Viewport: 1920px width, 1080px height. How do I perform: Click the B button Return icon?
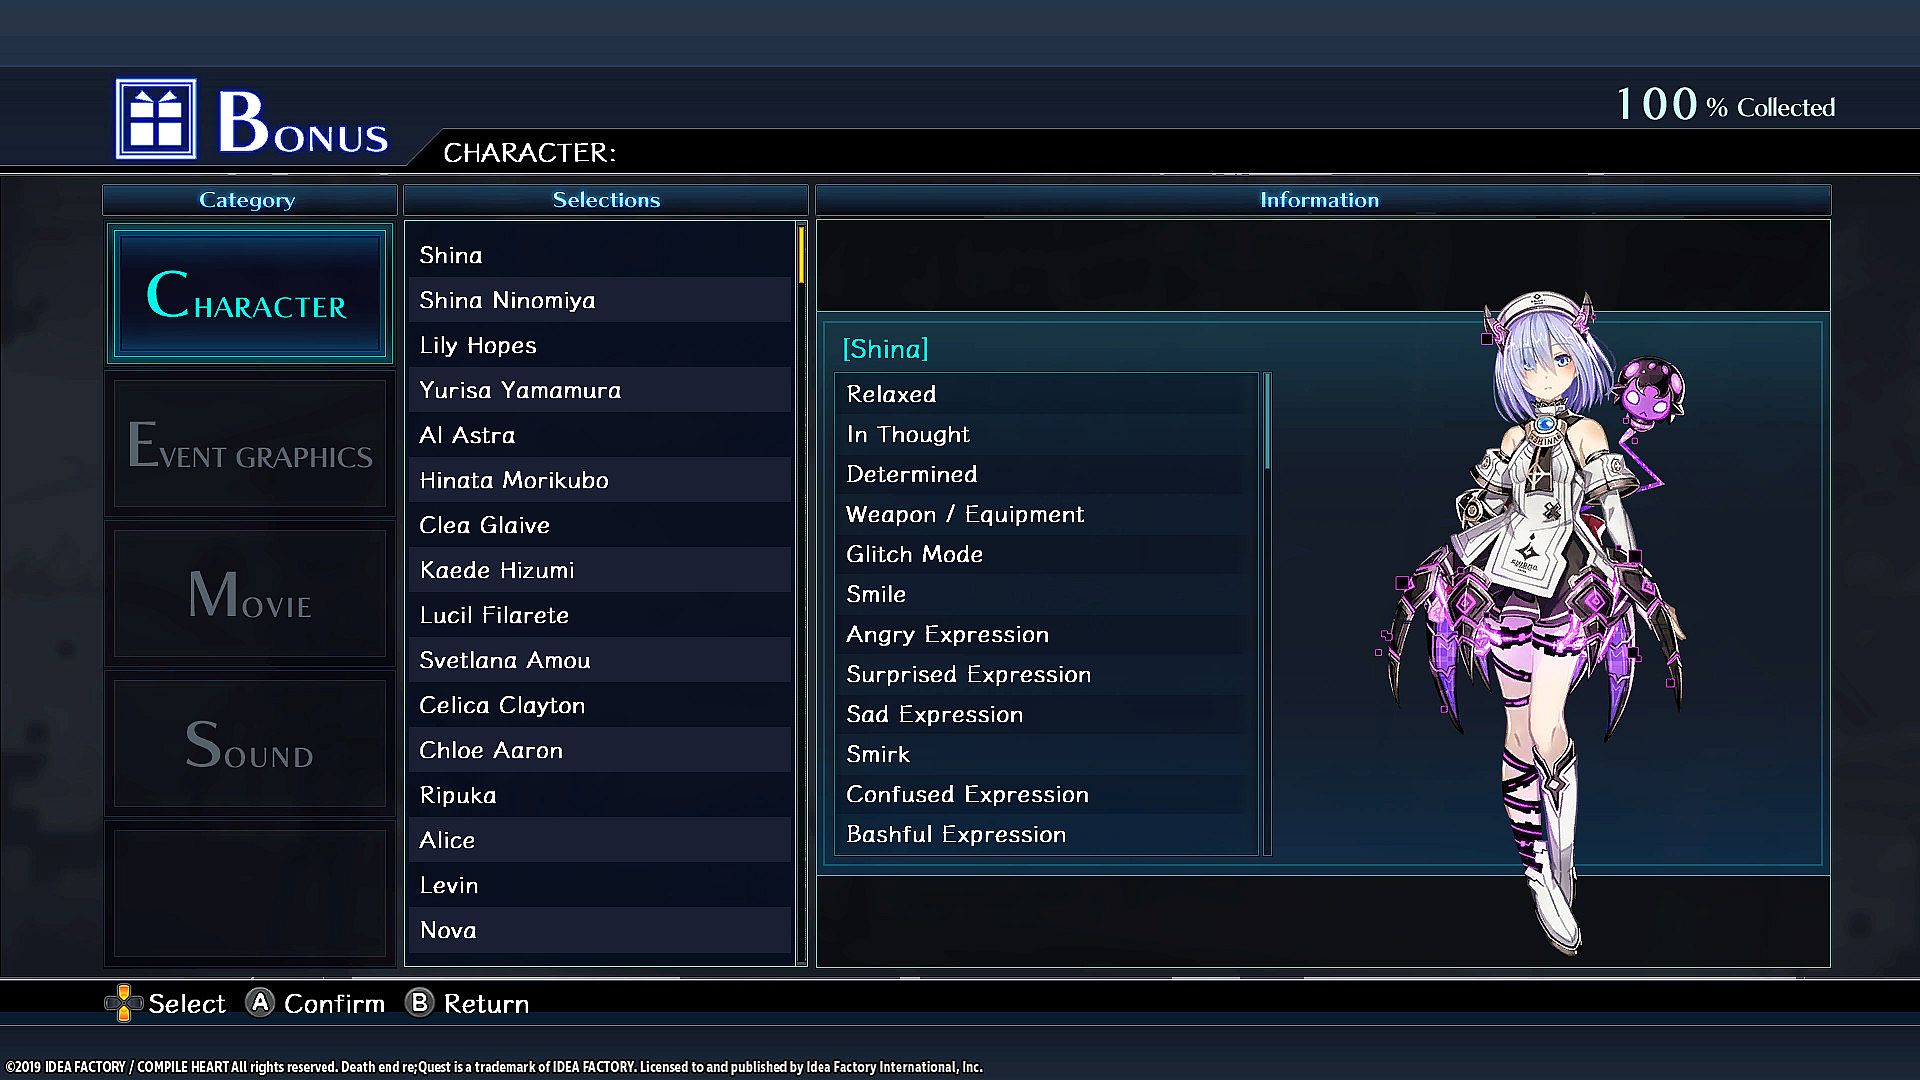420,1002
